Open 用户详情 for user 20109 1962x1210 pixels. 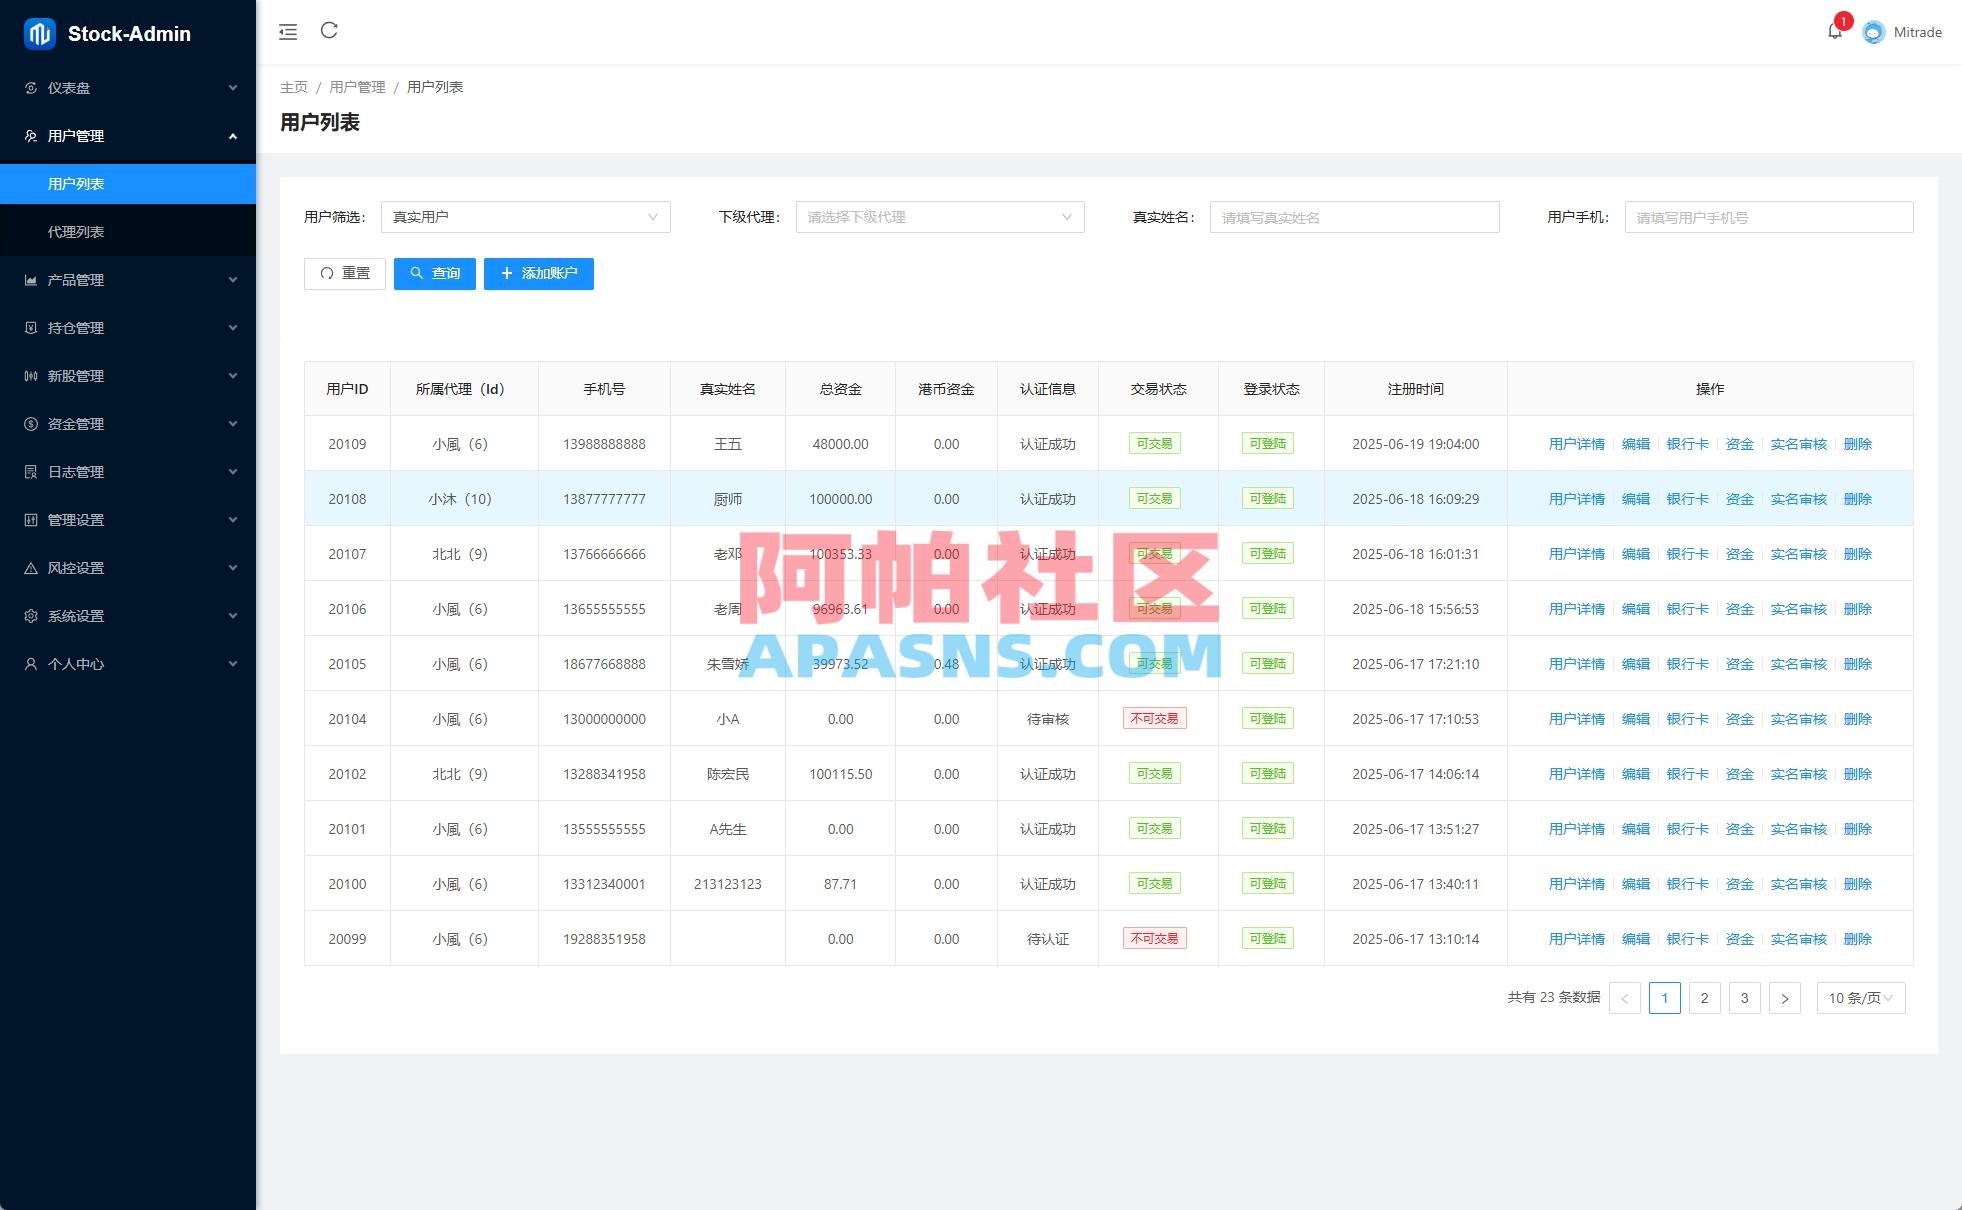[x=1576, y=444]
